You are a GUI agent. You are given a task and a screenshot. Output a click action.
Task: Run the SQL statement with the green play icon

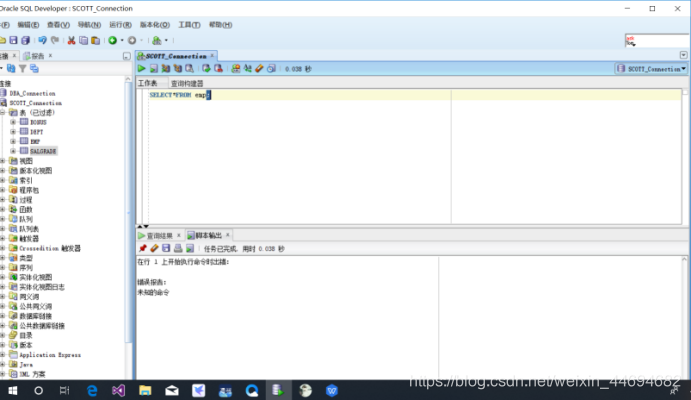point(141,68)
